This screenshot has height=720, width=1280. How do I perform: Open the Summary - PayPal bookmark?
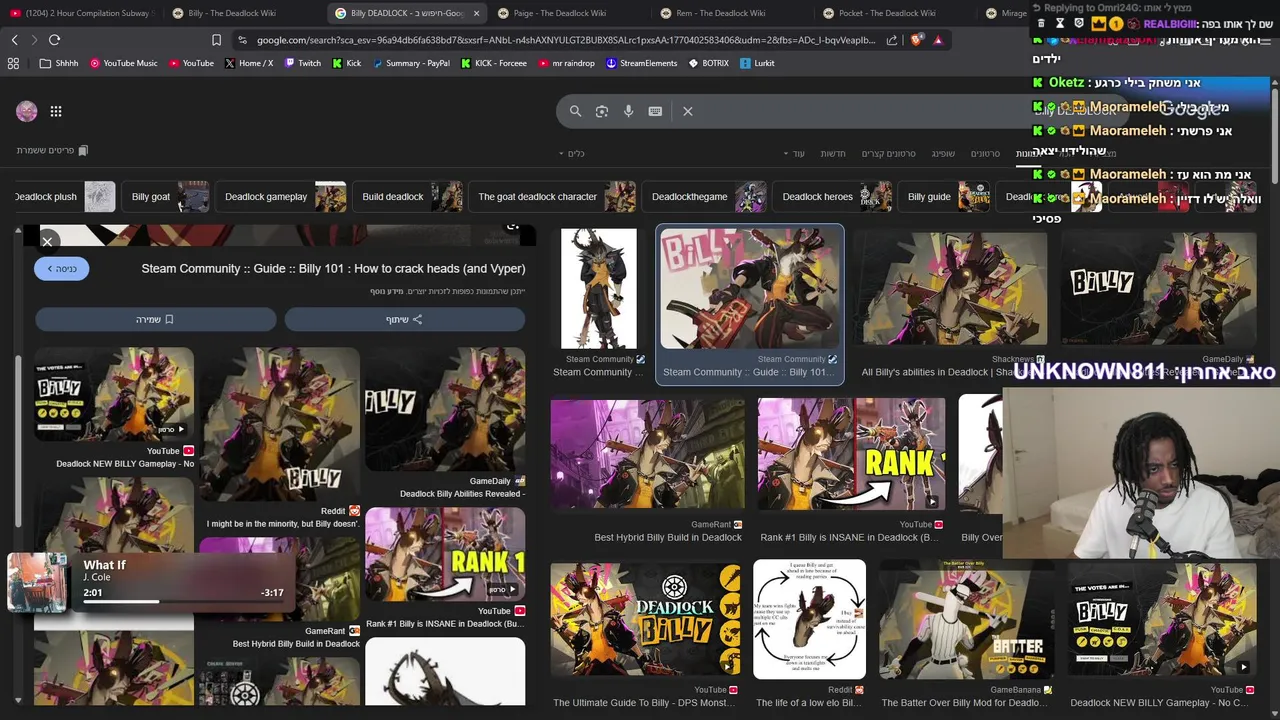click(410, 63)
